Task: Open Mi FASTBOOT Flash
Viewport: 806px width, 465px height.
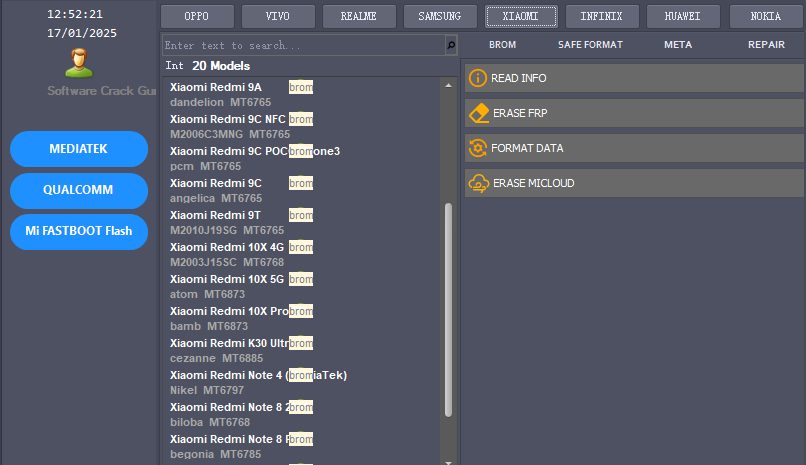Action: (78, 231)
